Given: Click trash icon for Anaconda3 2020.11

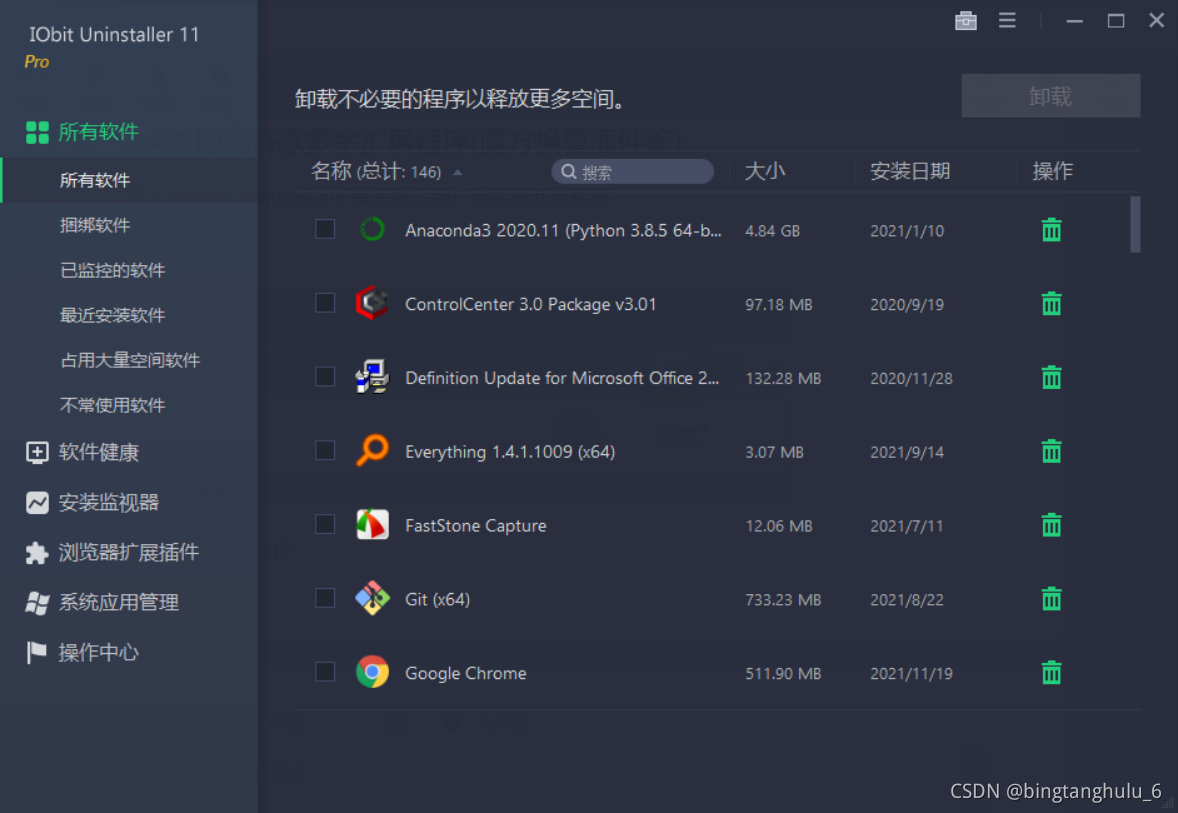Looking at the screenshot, I should click(x=1051, y=230).
